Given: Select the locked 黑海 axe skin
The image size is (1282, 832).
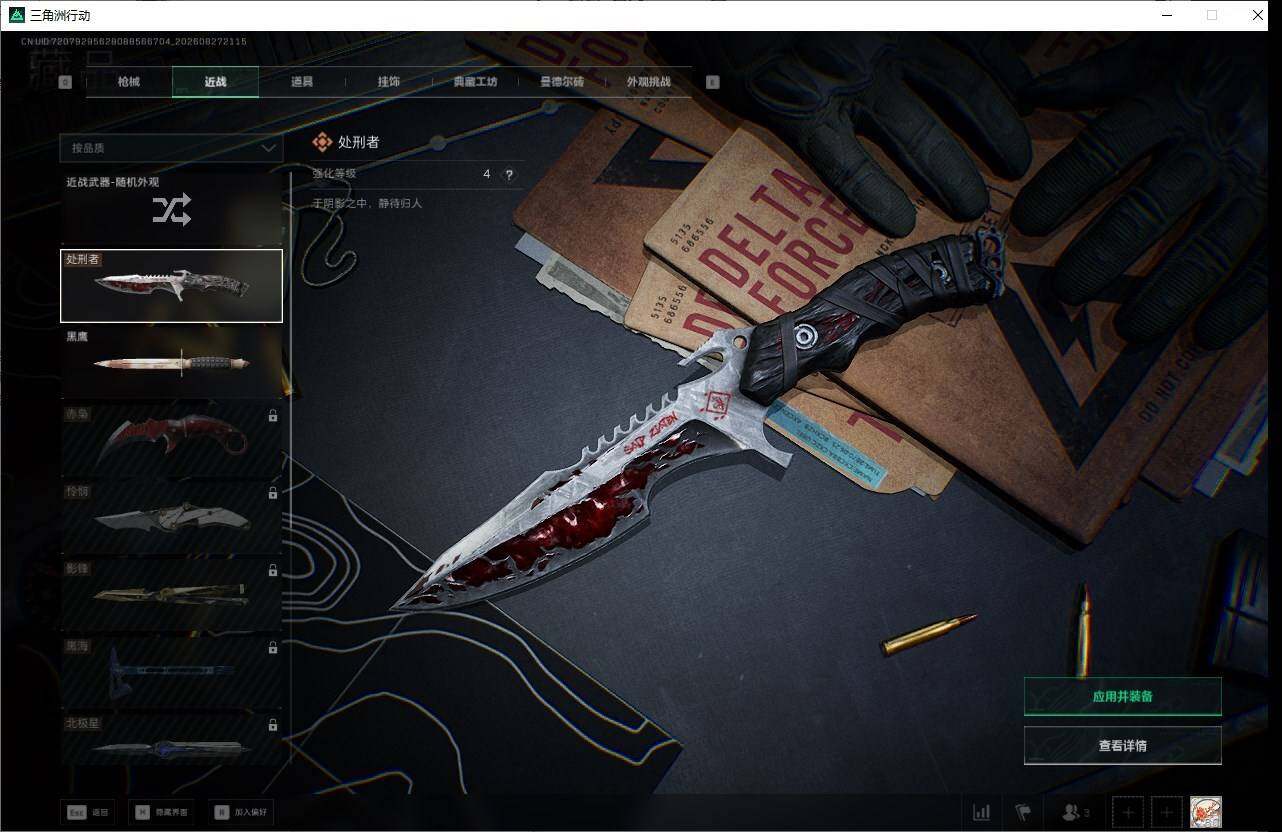Looking at the screenshot, I should (x=171, y=671).
